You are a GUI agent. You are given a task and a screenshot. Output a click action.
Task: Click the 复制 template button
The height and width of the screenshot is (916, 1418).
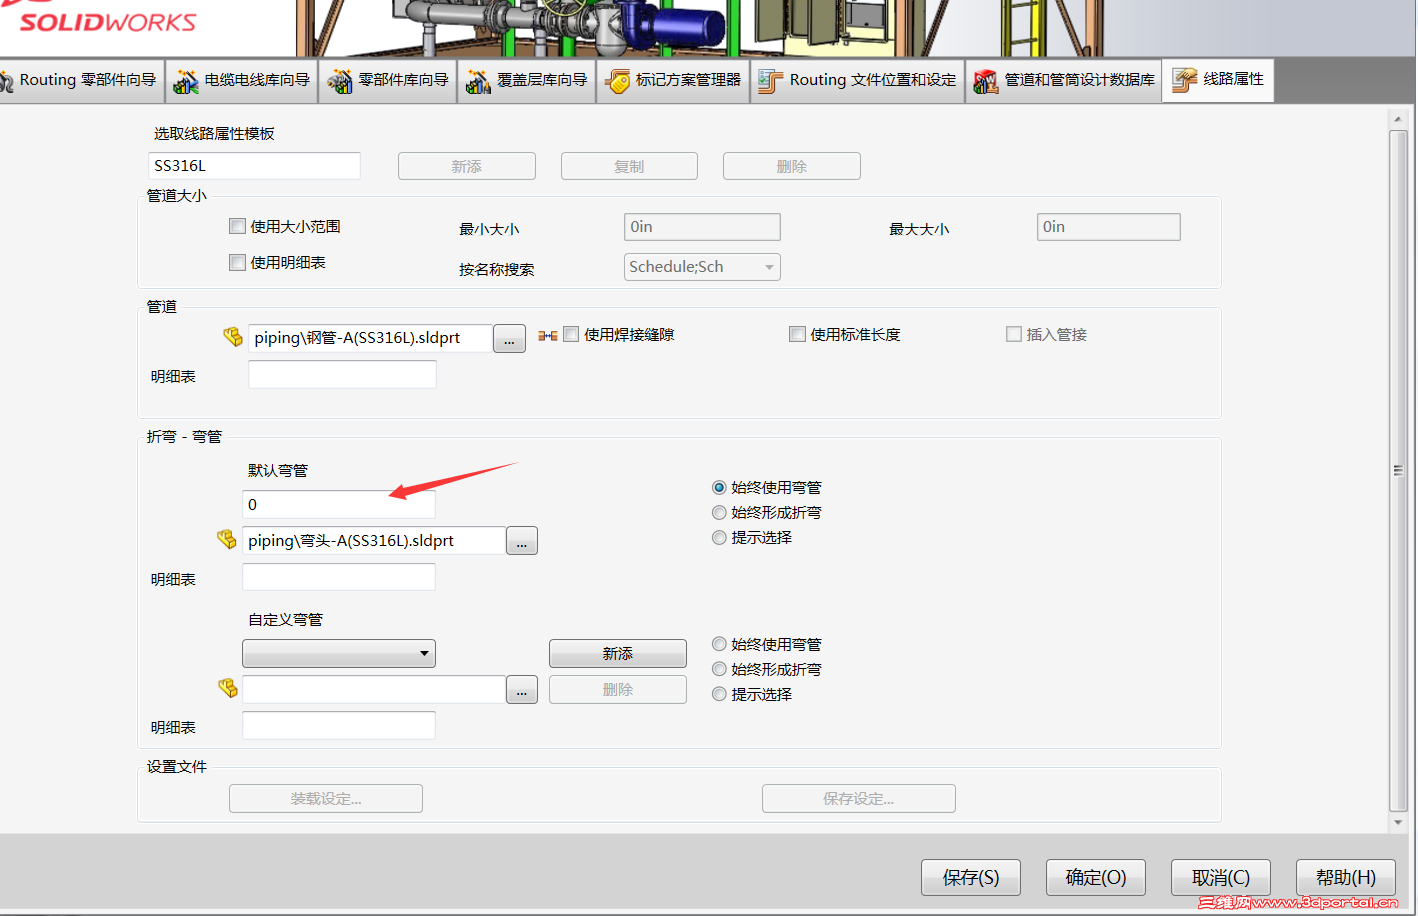[629, 166]
